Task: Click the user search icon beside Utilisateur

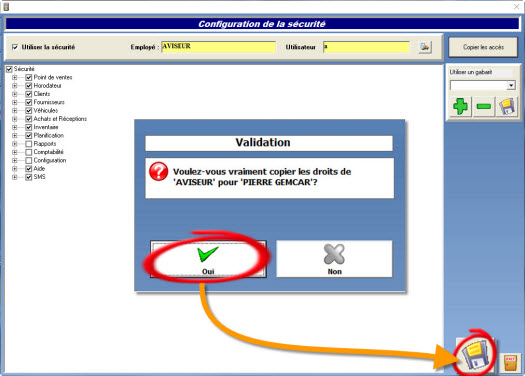Action: (x=425, y=47)
